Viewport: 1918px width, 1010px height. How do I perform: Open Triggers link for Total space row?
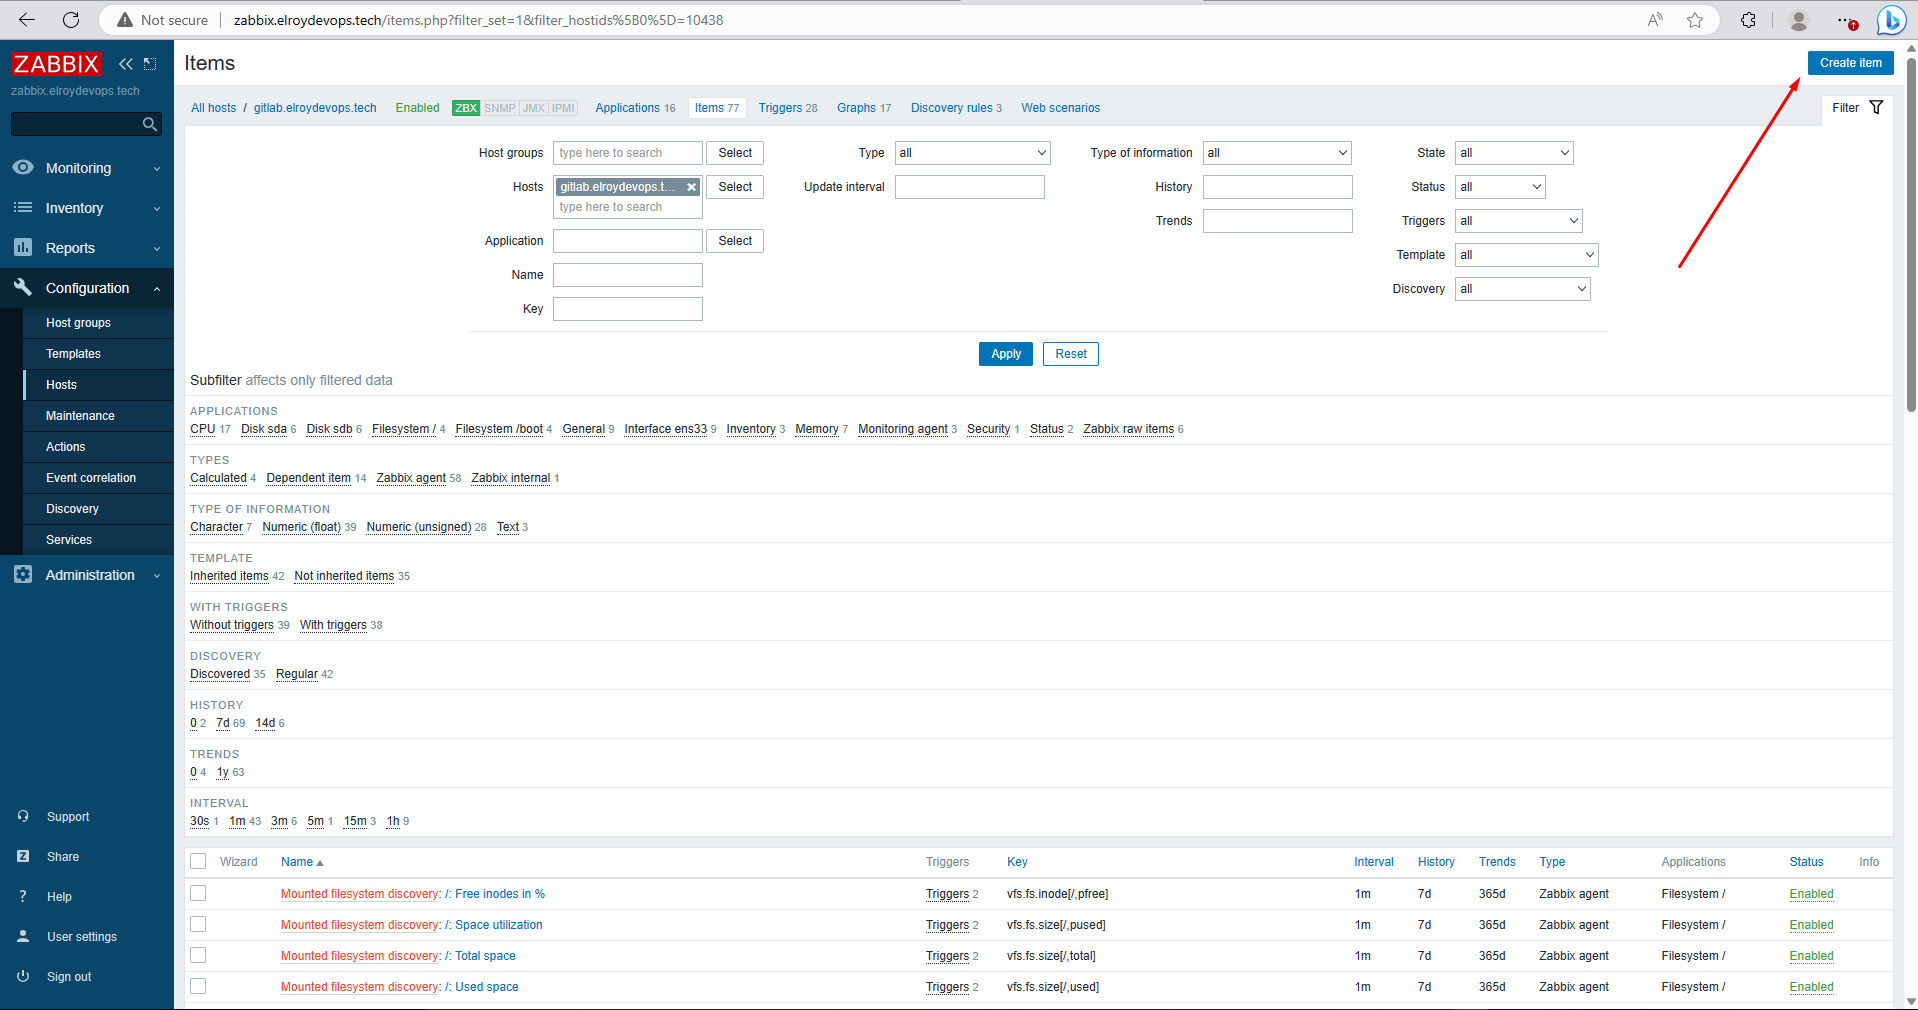pos(947,956)
